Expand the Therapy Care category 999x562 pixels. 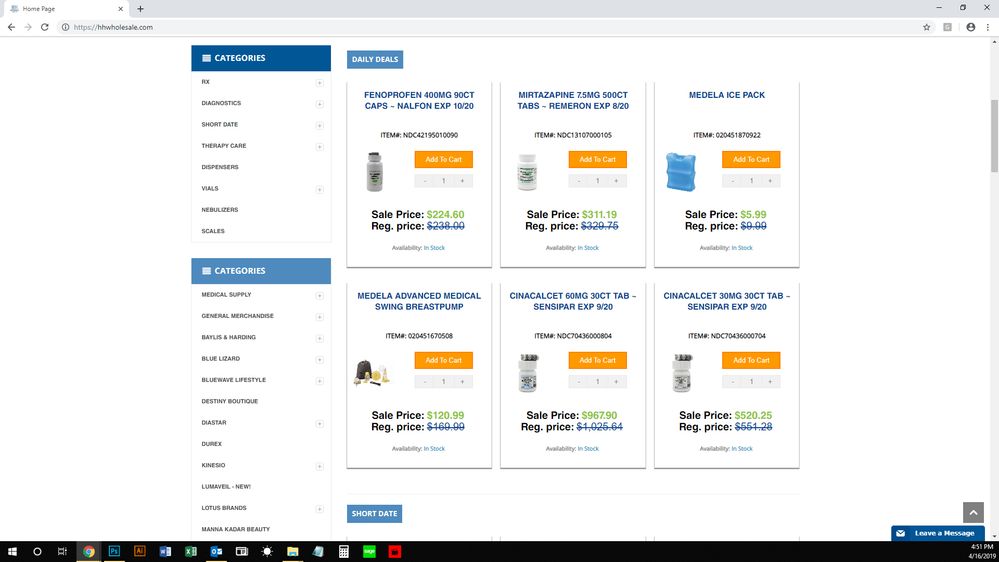click(319, 147)
